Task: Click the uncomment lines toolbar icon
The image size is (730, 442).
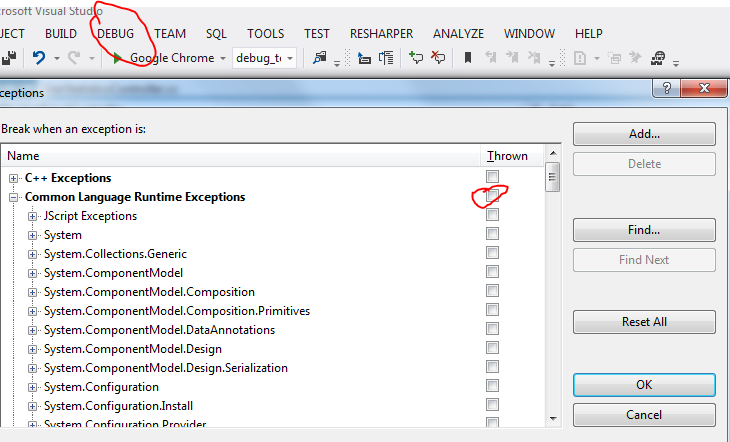Action: [x=438, y=58]
